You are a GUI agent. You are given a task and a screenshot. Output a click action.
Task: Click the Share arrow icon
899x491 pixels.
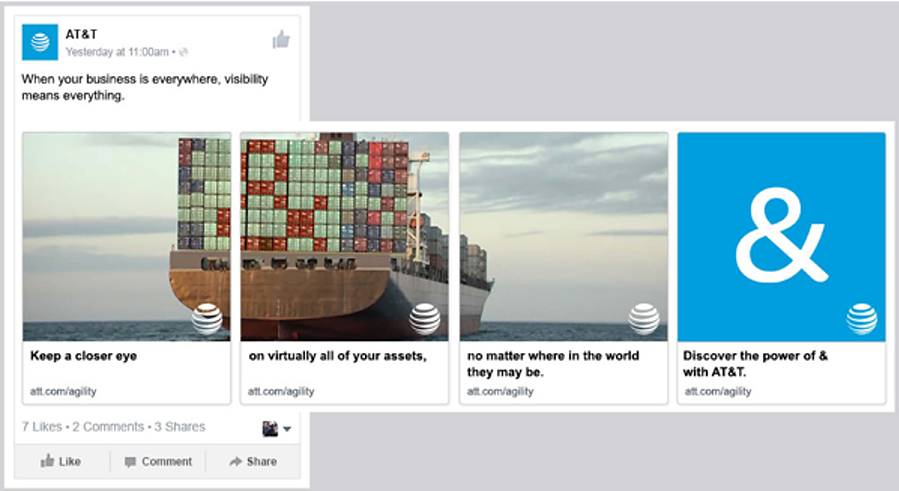[235, 461]
